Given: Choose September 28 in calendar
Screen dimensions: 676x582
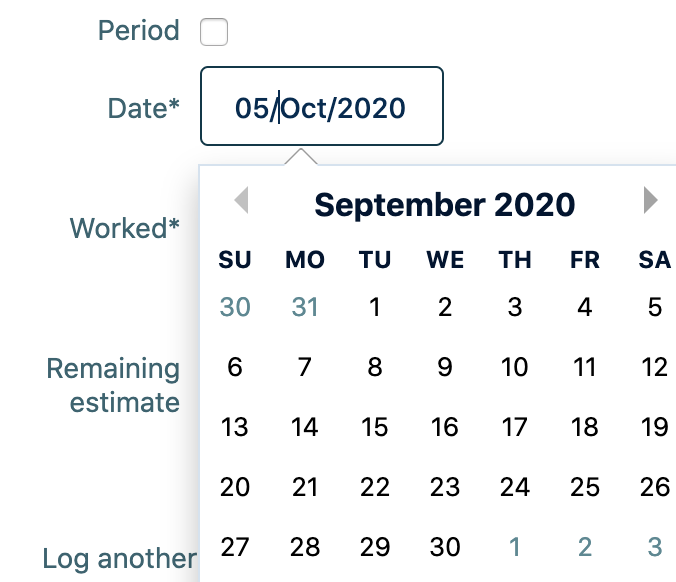Looking at the screenshot, I should click(305, 547).
